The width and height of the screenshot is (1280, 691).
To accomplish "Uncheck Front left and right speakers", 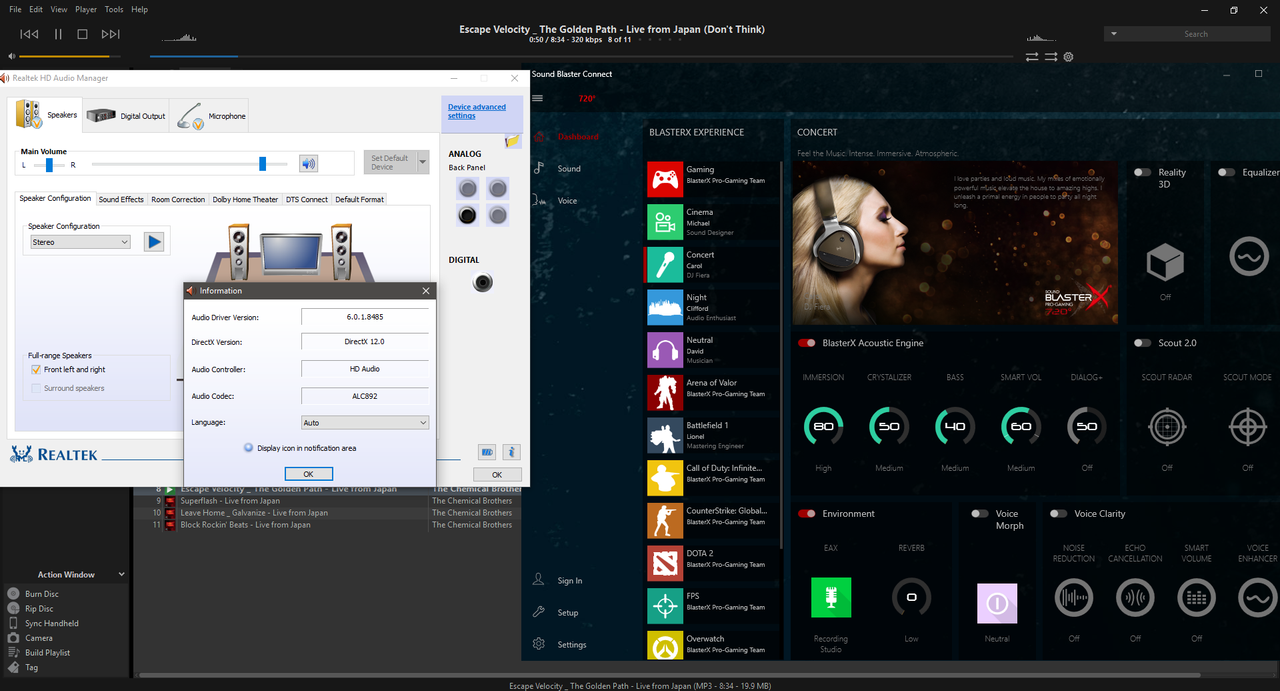I will [37, 370].
